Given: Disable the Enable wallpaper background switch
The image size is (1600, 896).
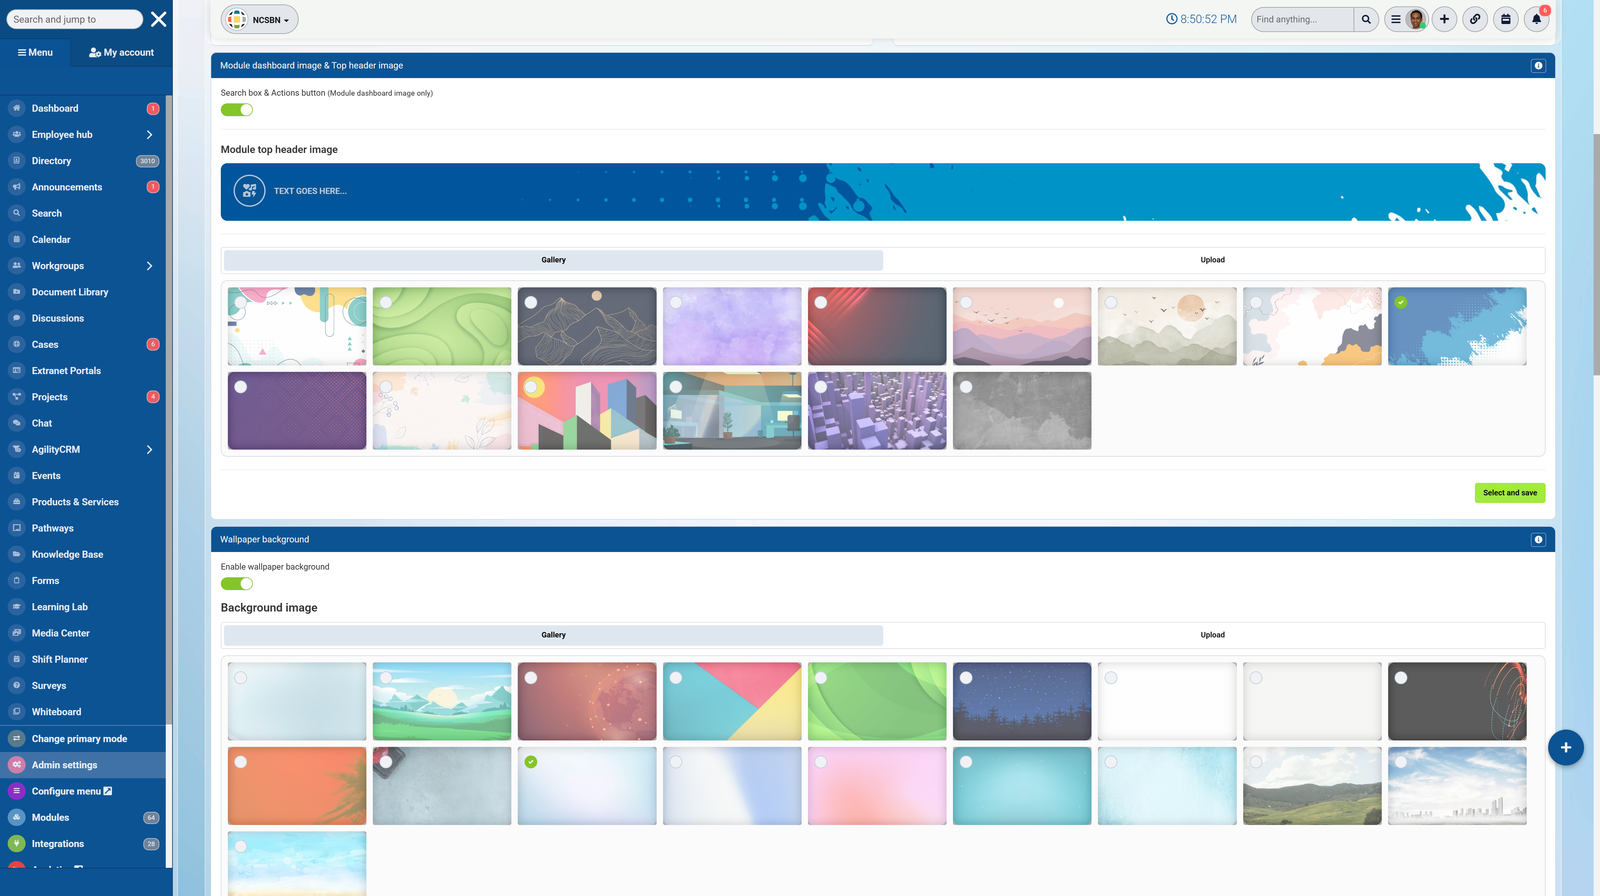Looking at the screenshot, I should pyautogui.click(x=237, y=584).
